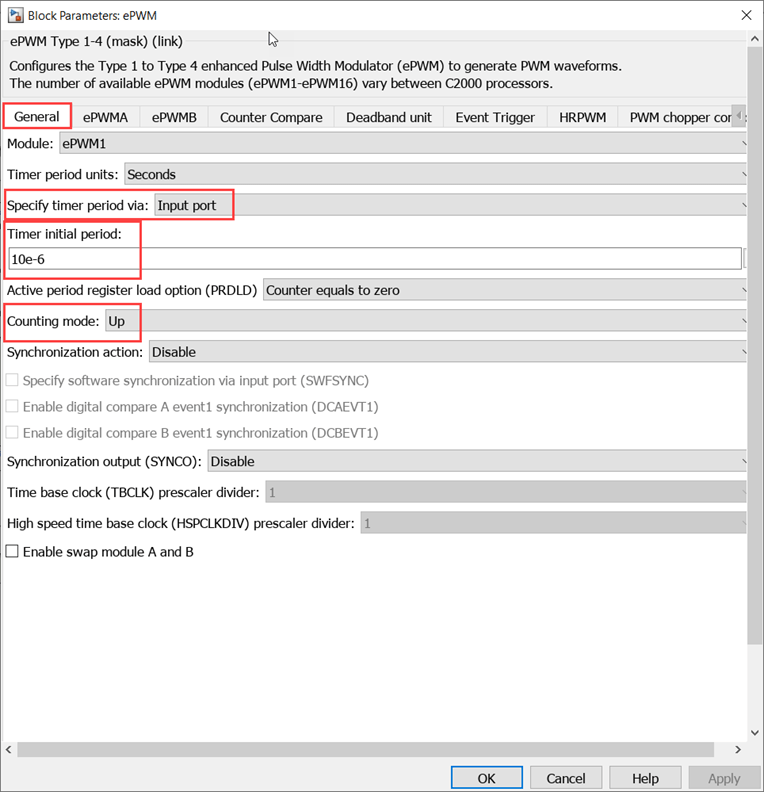
Task: Close the Block Parameters dialog
Action: pos(745,15)
